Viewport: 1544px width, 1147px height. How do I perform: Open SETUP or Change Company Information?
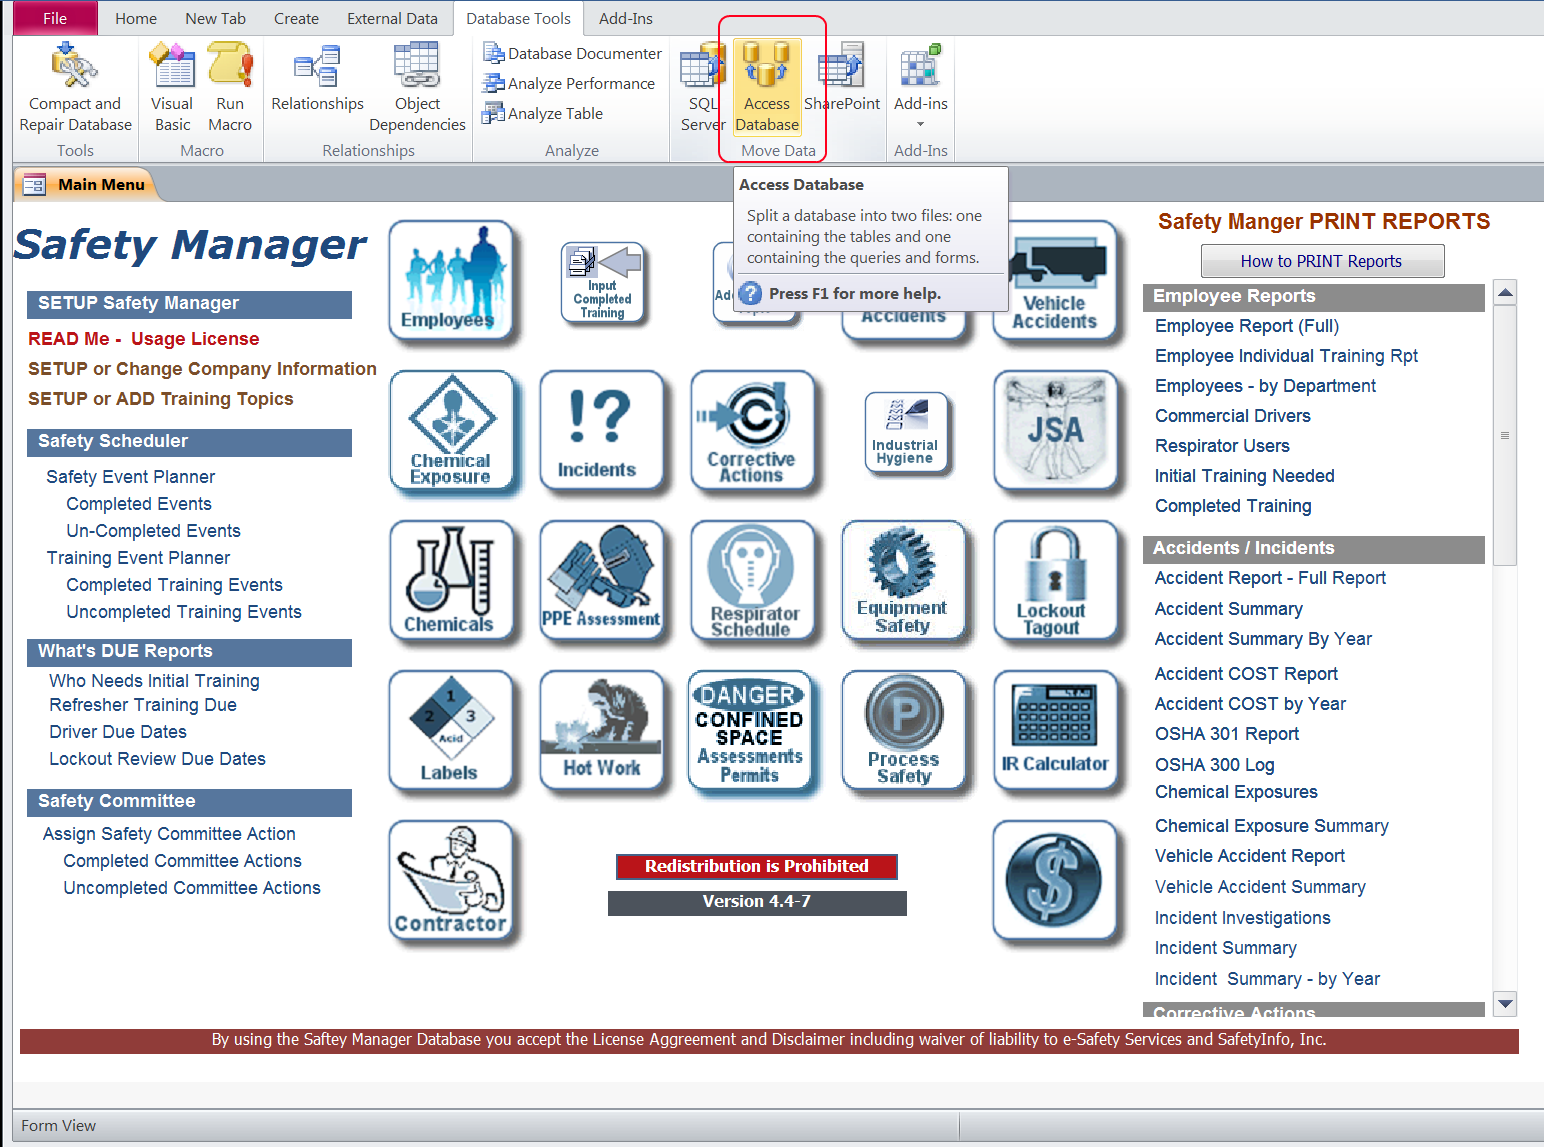pos(202,369)
